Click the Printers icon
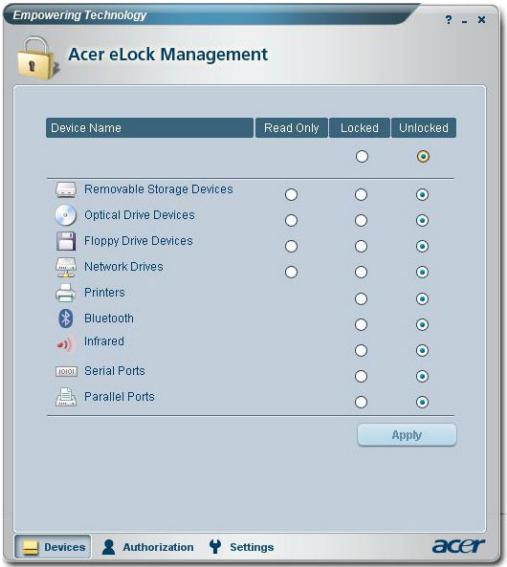This screenshot has width=507, height=567. (x=65, y=293)
